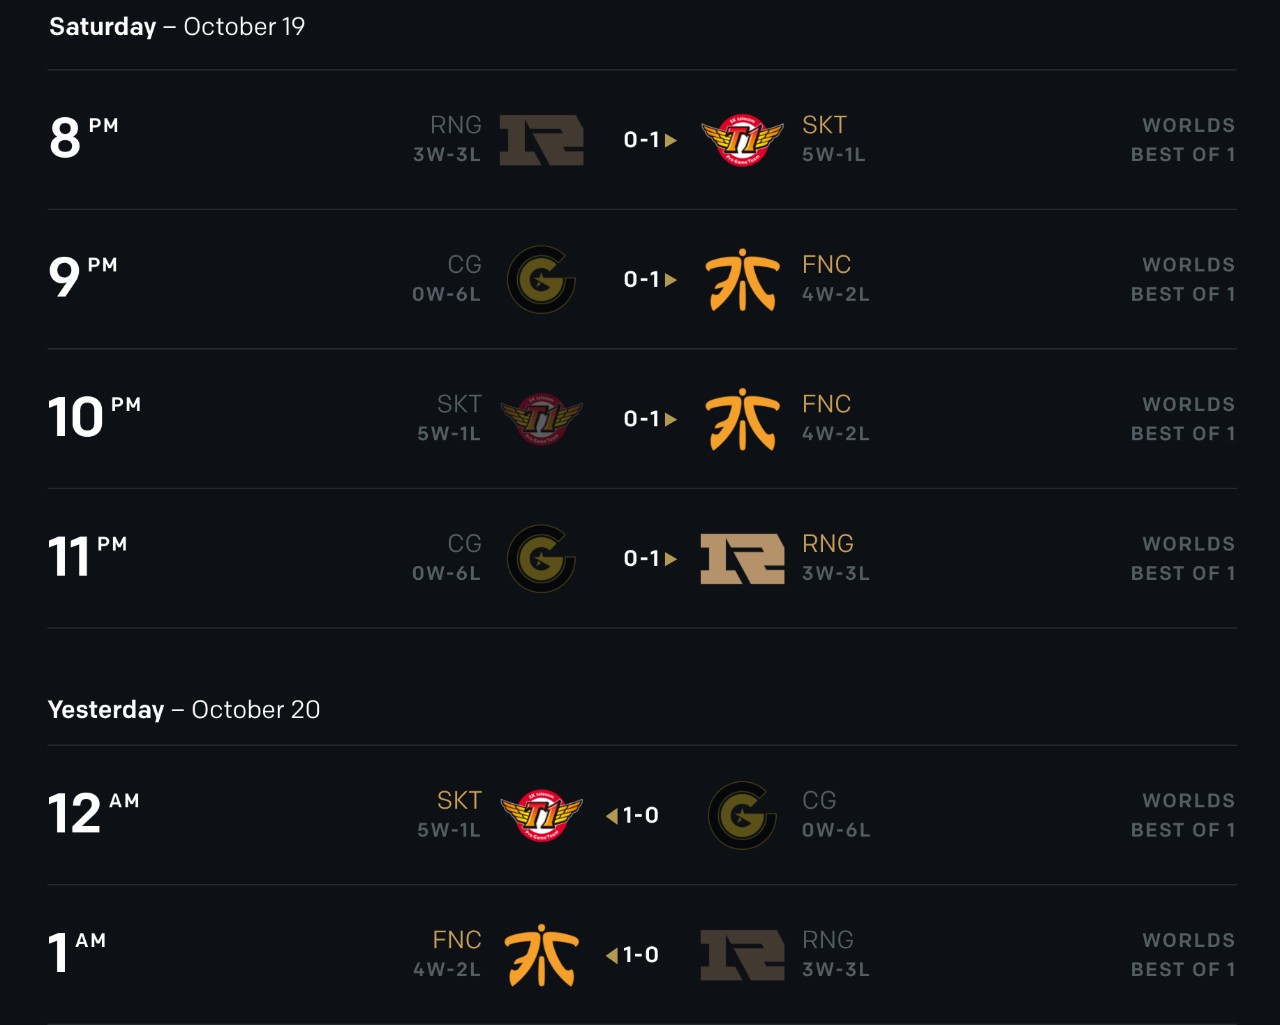
Task: Select the RNG logo in the 11 PM match
Action: [x=742, y=559]
